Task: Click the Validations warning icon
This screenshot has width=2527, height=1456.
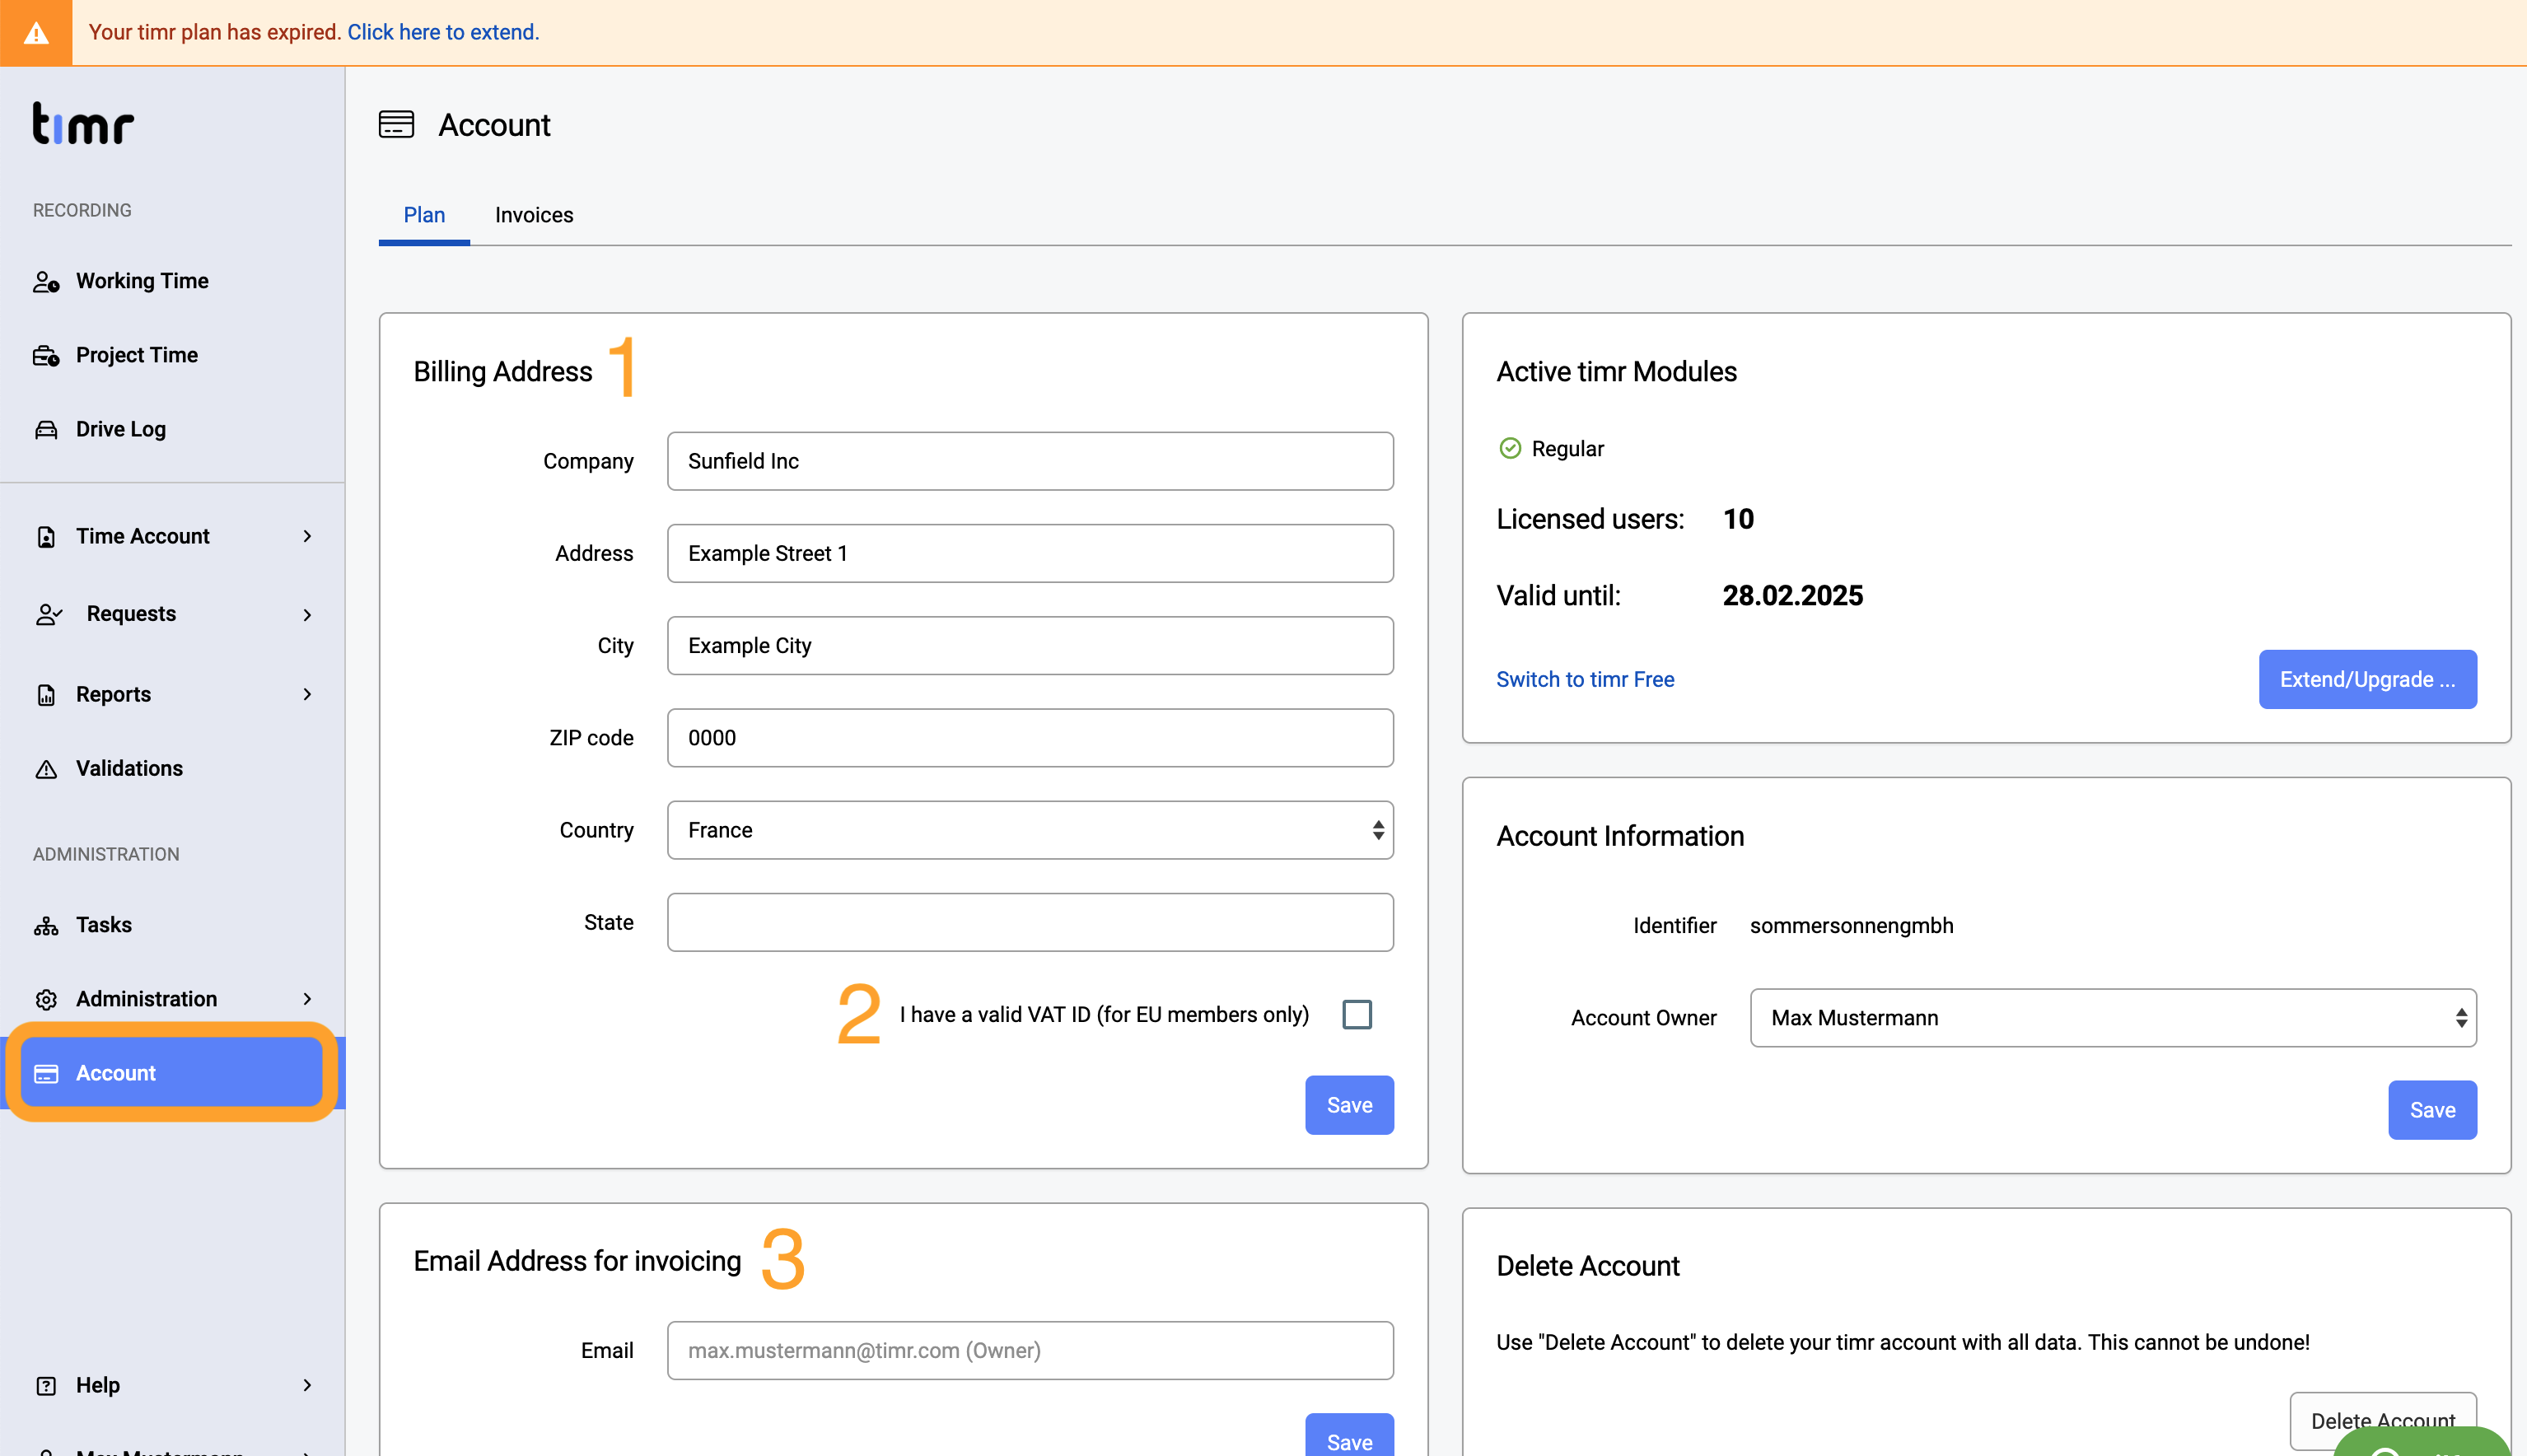Action: coord(46,769)
